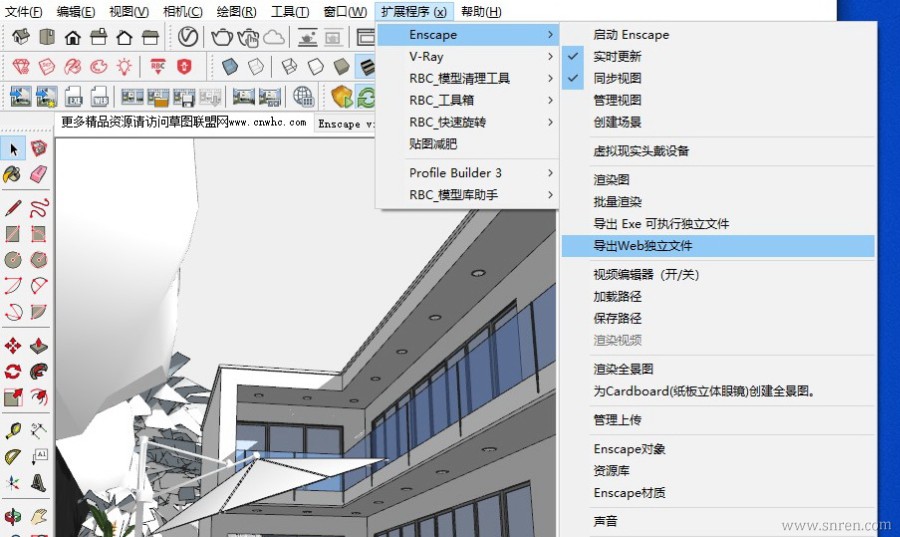Screen dimensions: 900x537
Task: Select the Freehand squiggle tool
Action: (38, 208)
